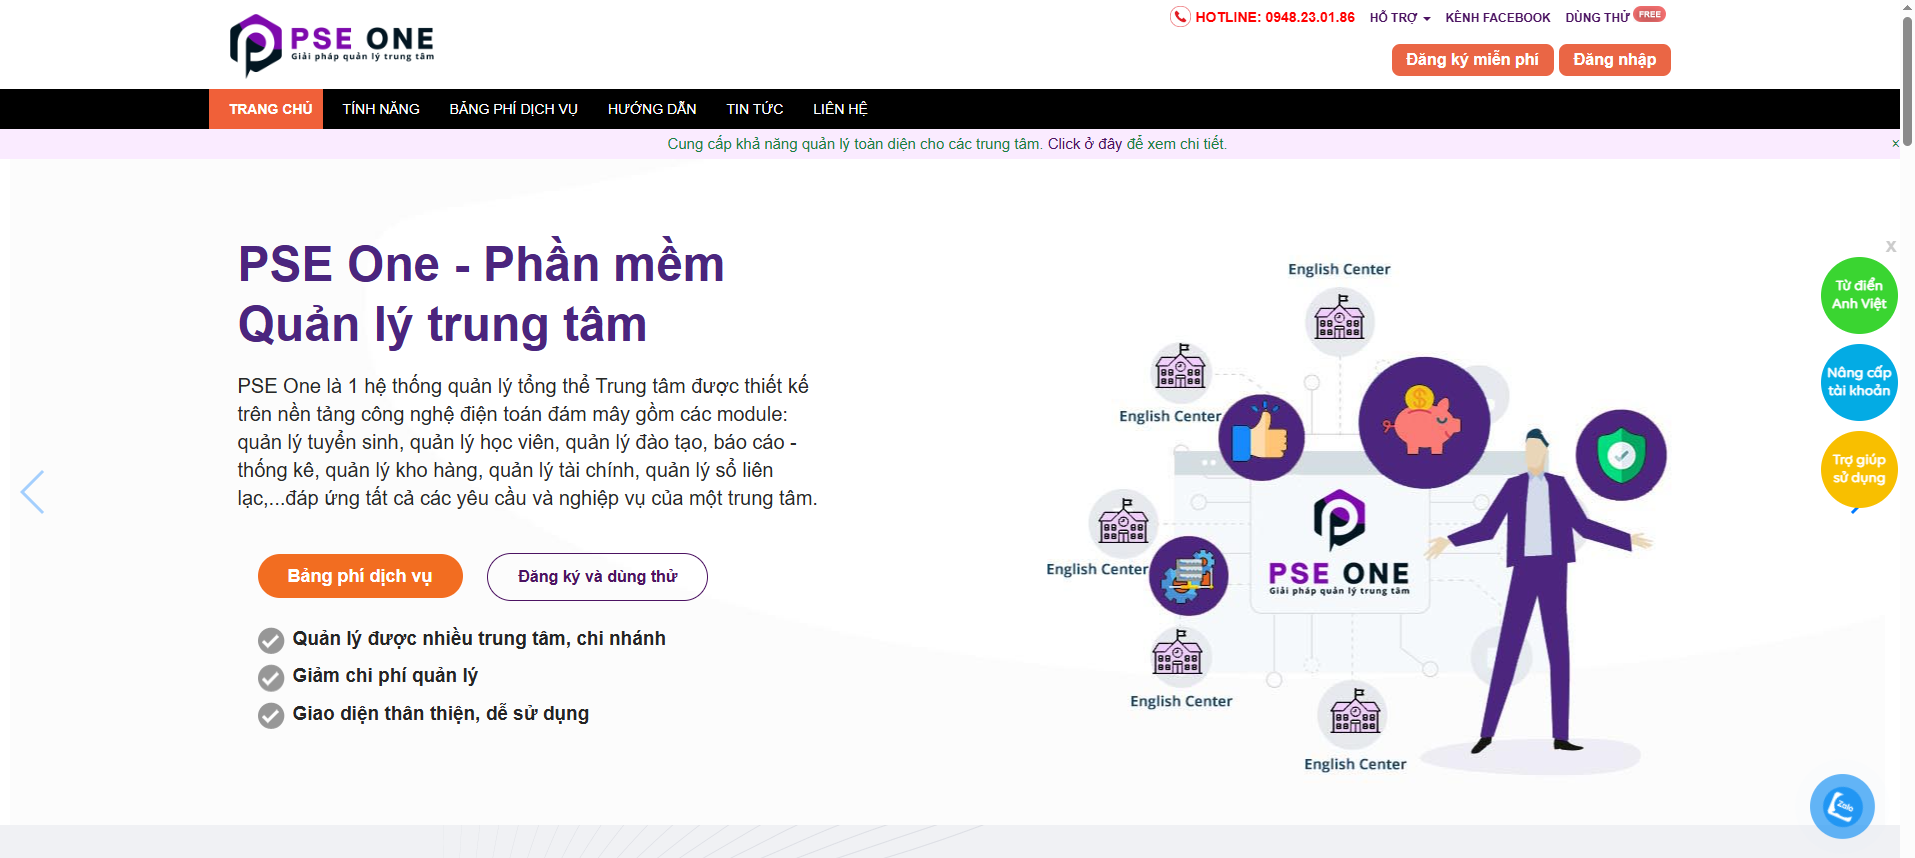Click the piggy bank circle icon

(1423, 422)
